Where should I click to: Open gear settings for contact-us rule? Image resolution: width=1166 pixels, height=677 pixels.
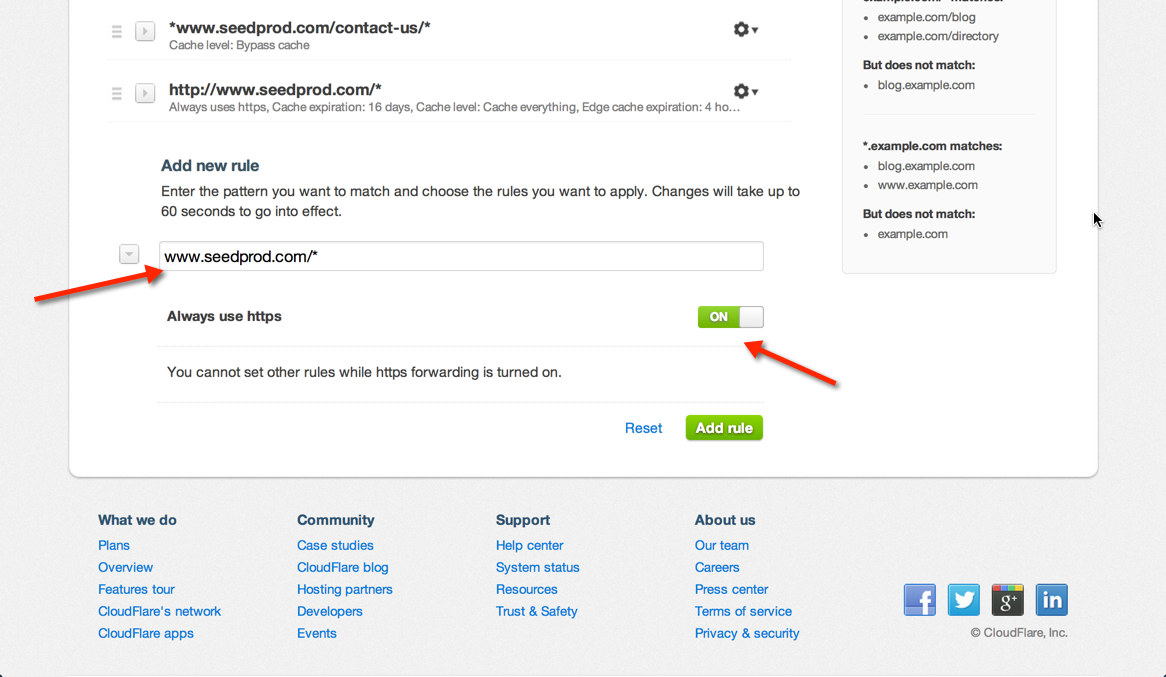click(x=745, y=30)
